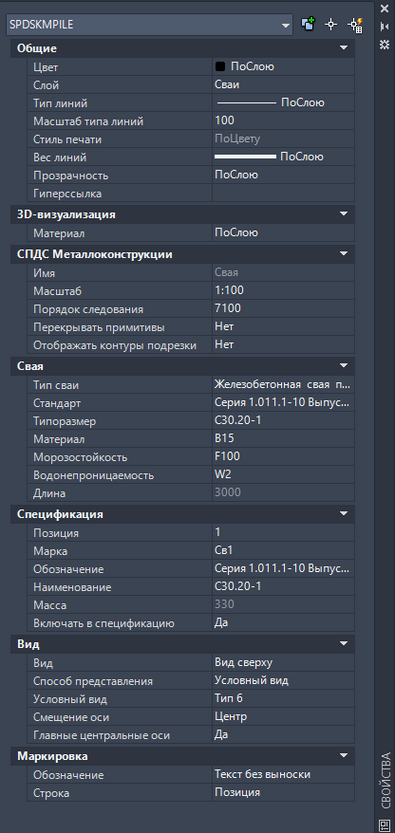The image size is (395, 833).
Task: Click the vertical СВОЙСТВА palette title
Action: (x=385, y=780)
